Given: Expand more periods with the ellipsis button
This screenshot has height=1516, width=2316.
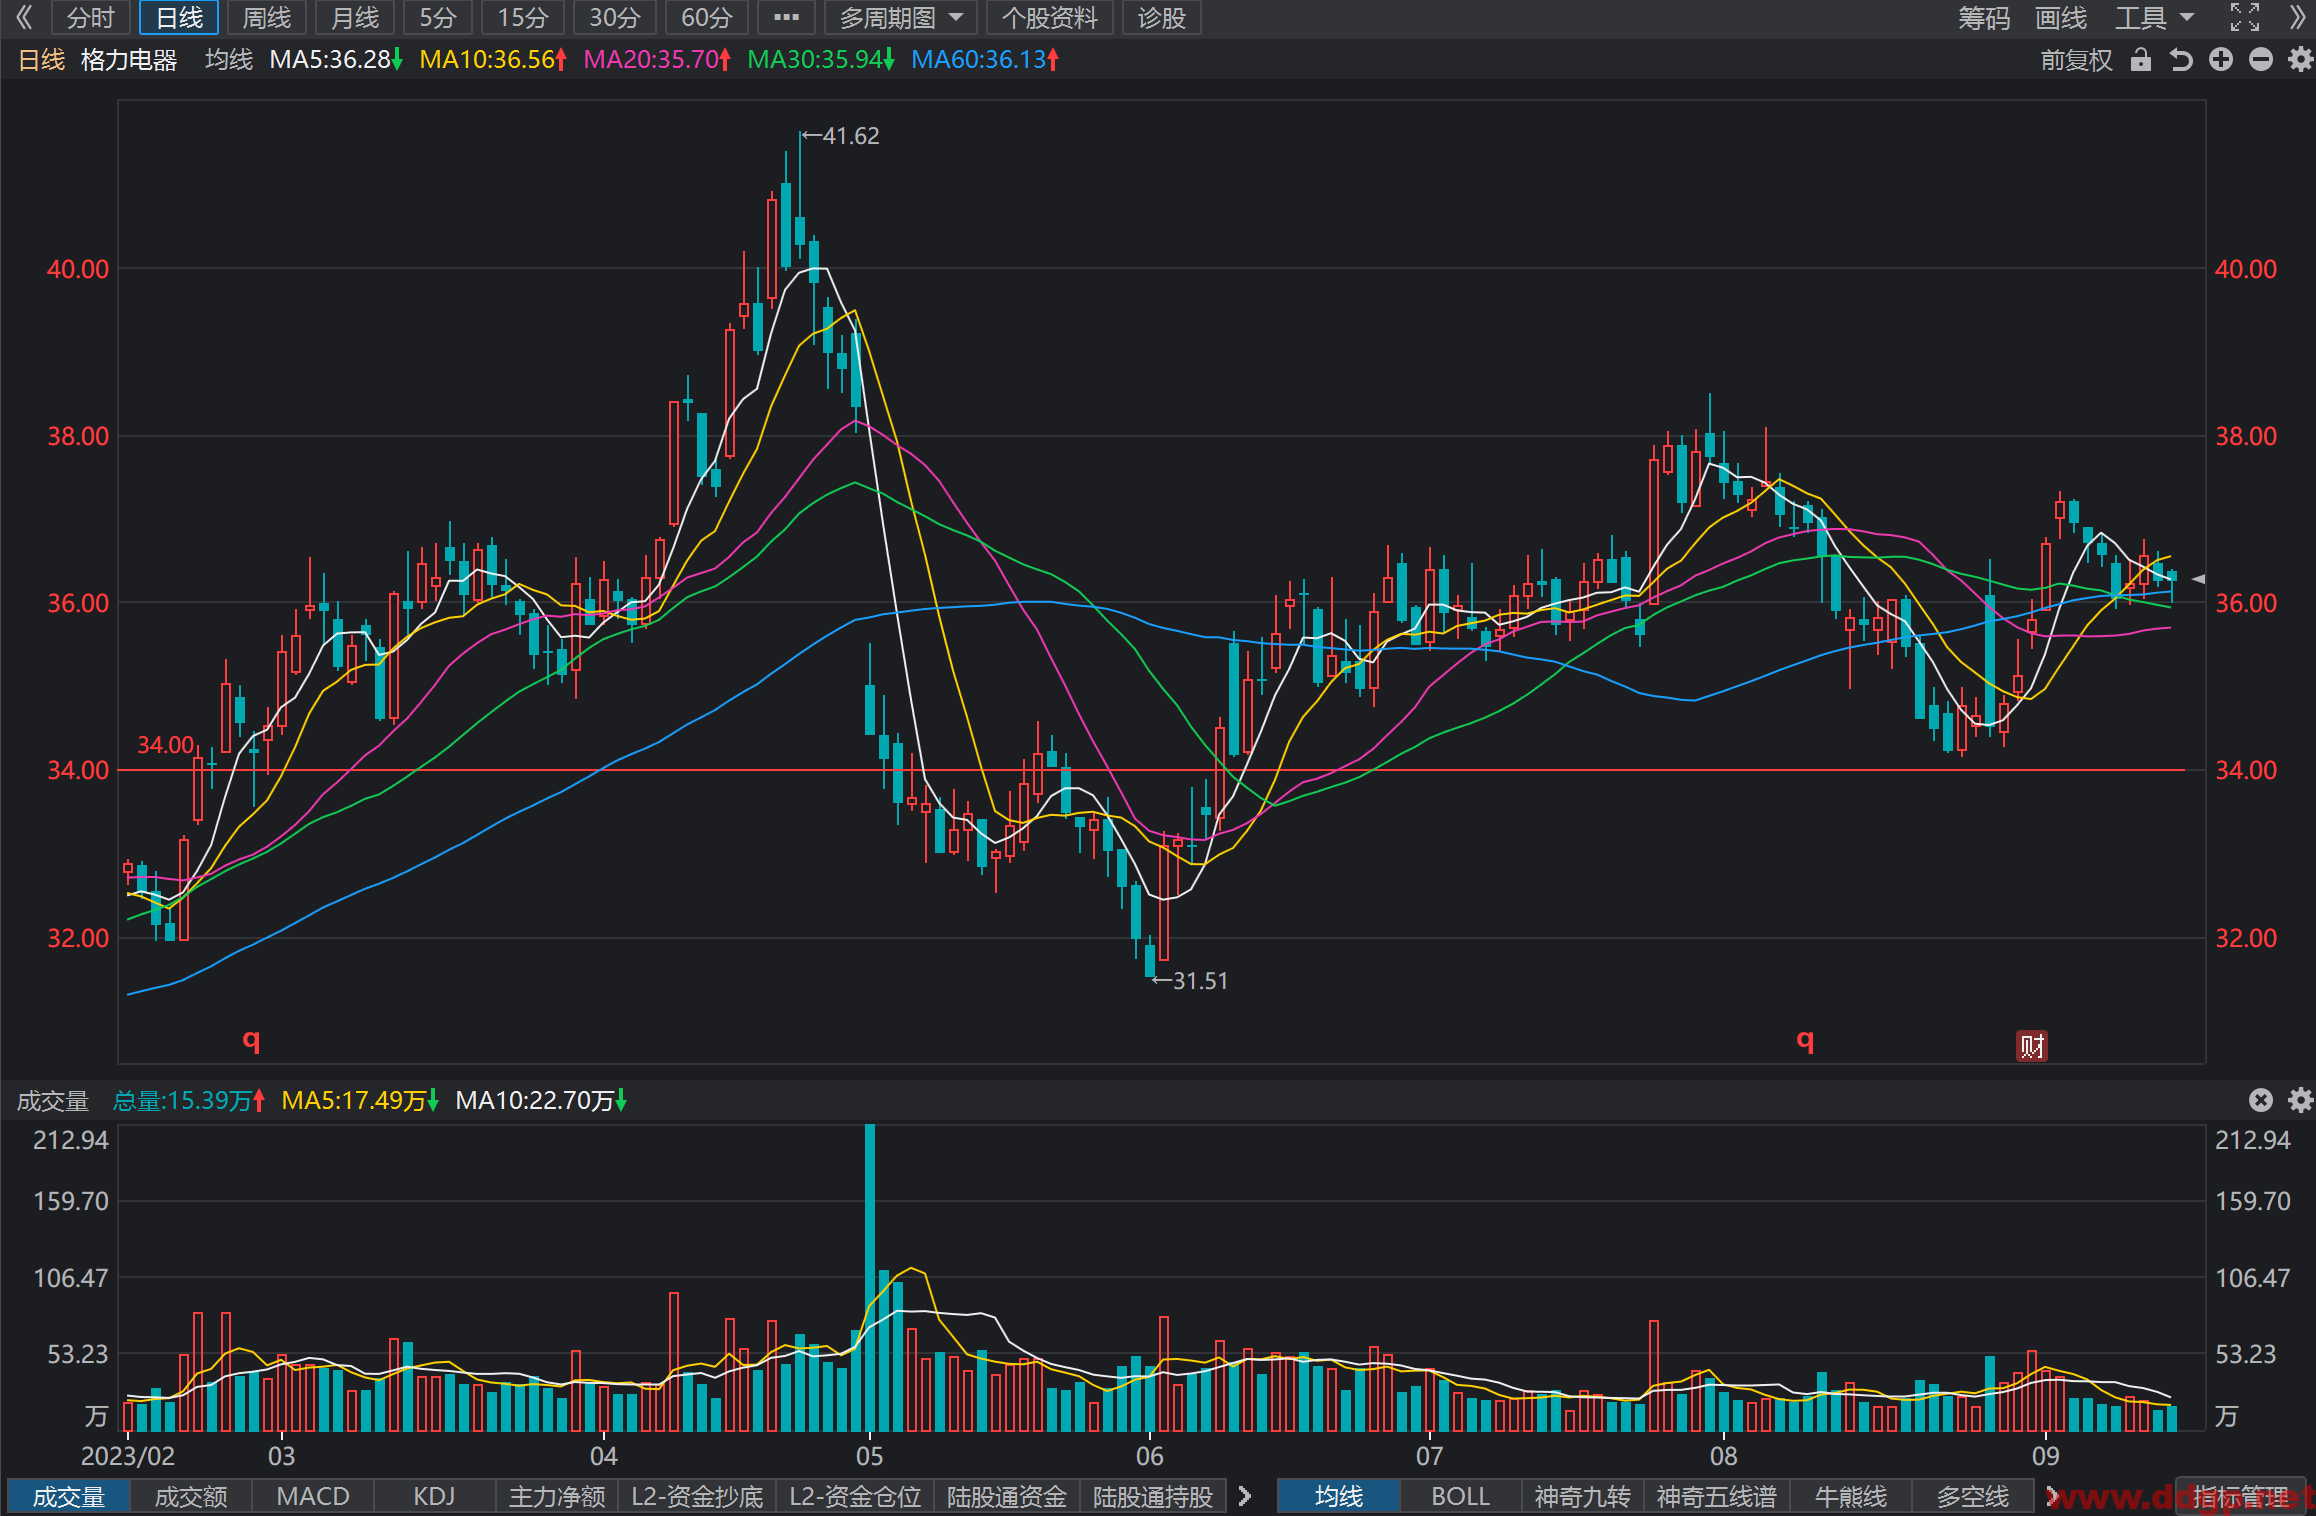Looking at the screenshot, I should [x=787, y=17].
